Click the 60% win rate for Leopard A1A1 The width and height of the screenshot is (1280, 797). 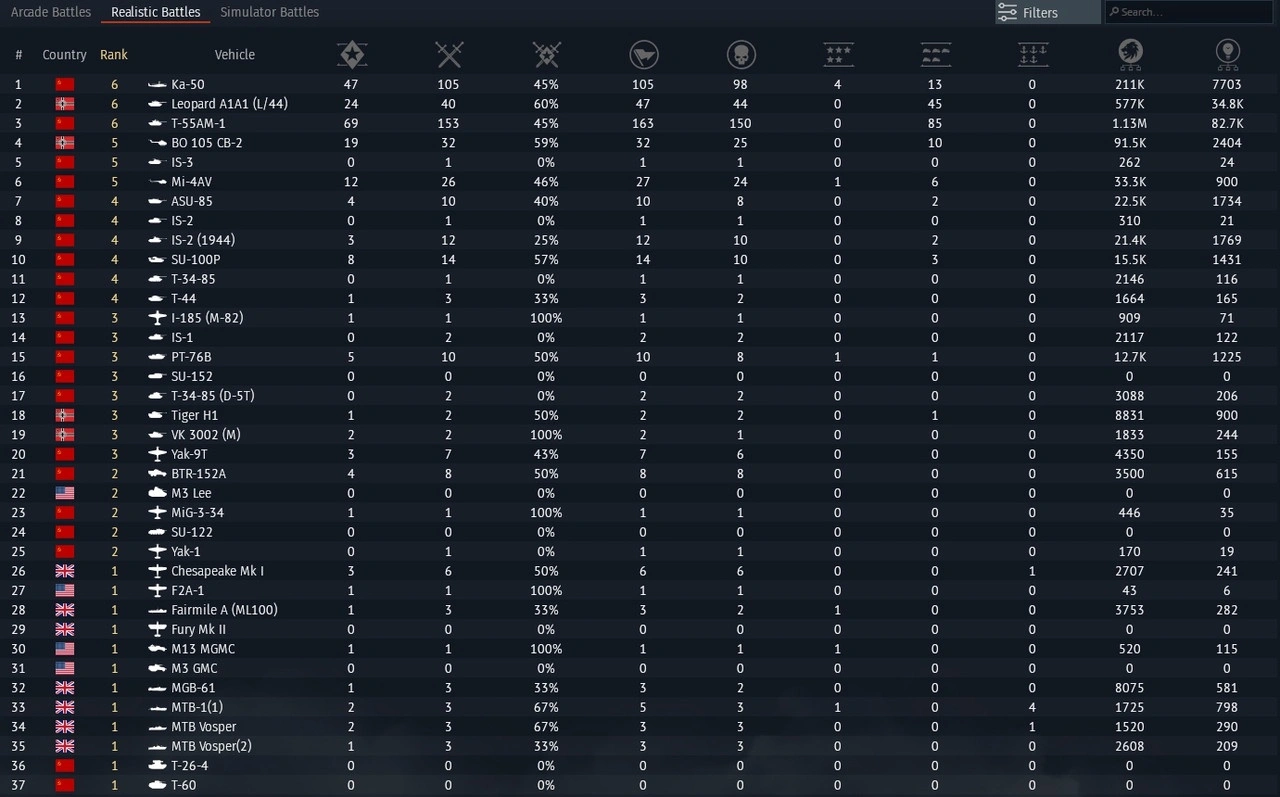(546, 104)
